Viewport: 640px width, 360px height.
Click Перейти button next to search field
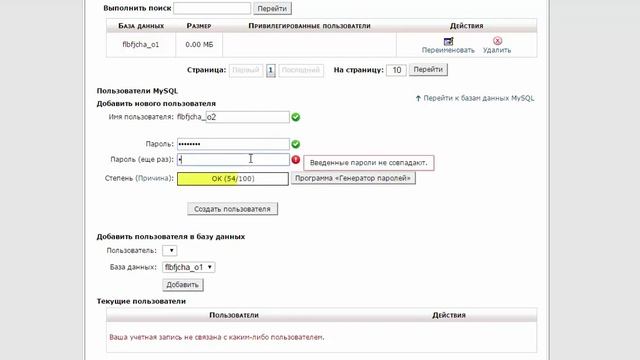272,8
